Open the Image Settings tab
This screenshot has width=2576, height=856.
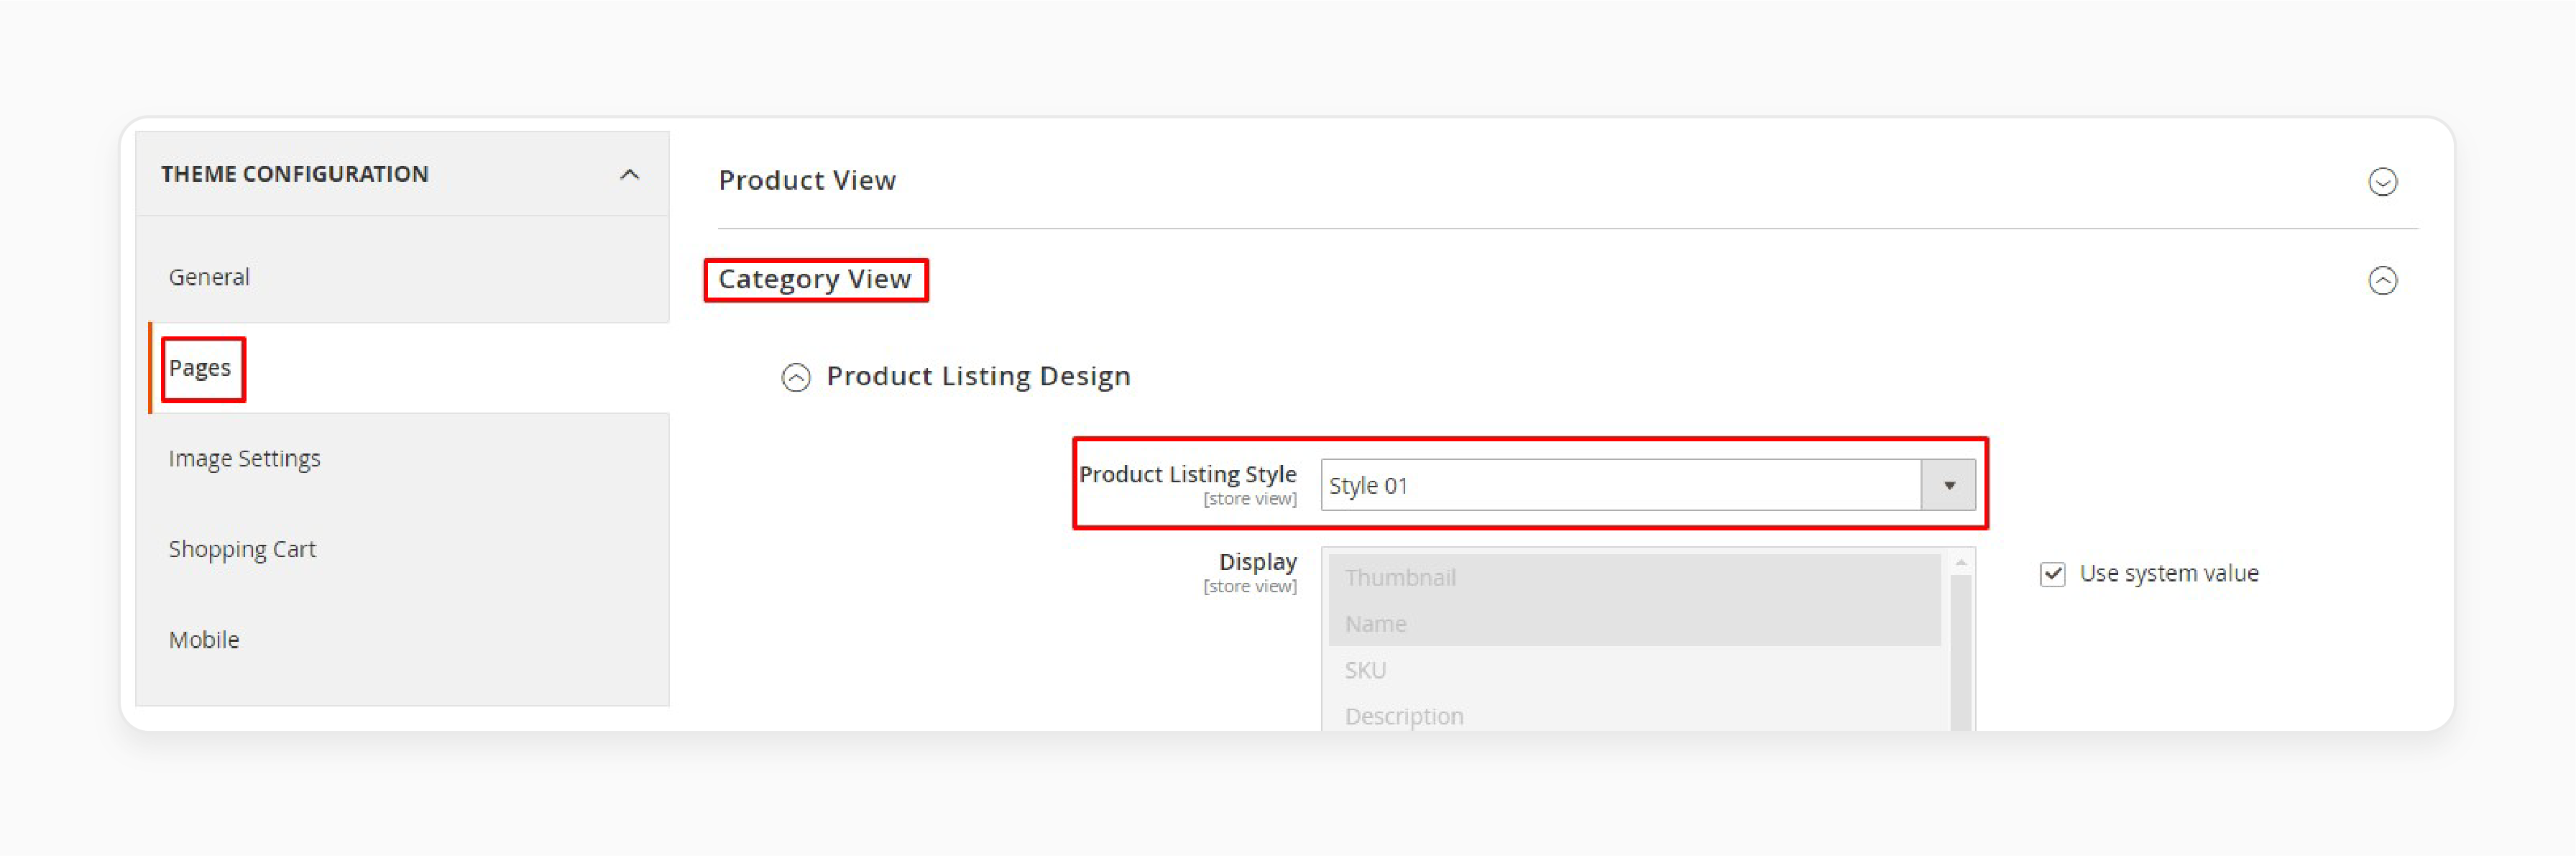244,459
